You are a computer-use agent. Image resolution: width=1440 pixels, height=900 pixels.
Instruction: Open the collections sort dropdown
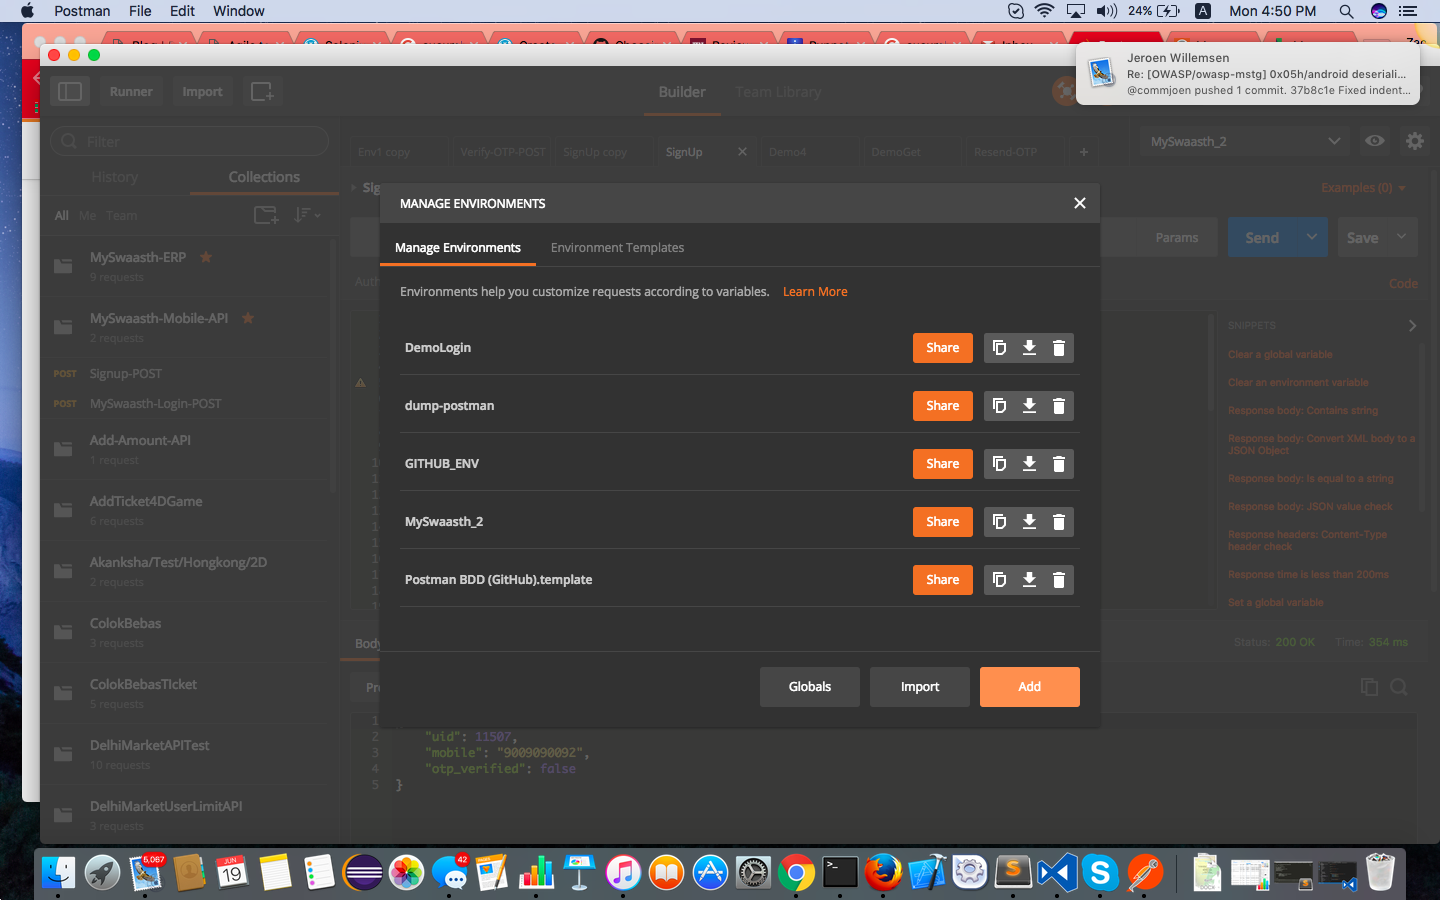[307, 215]
